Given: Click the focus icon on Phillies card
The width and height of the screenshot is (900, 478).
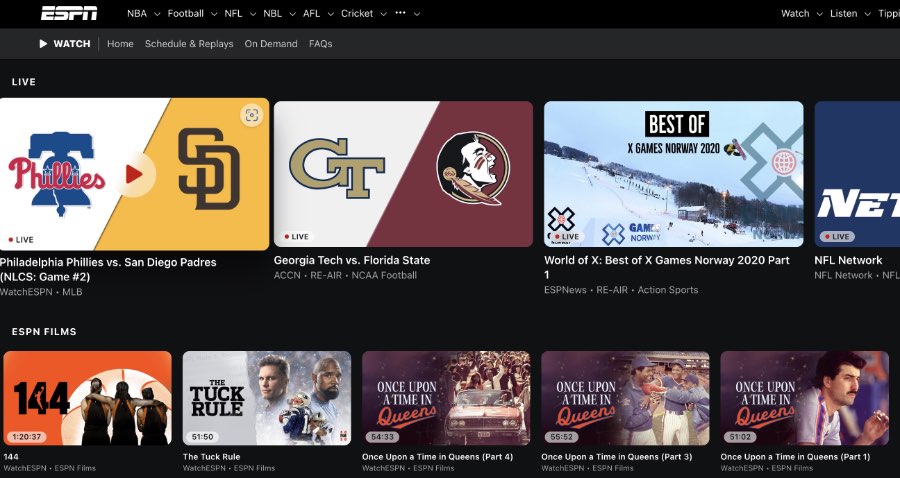Looking at the screenshot, I should [x=251, y=115].
